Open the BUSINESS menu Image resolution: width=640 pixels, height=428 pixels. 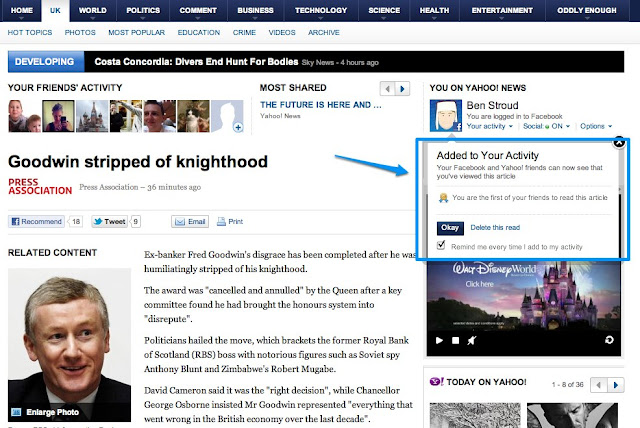(256, 11)
